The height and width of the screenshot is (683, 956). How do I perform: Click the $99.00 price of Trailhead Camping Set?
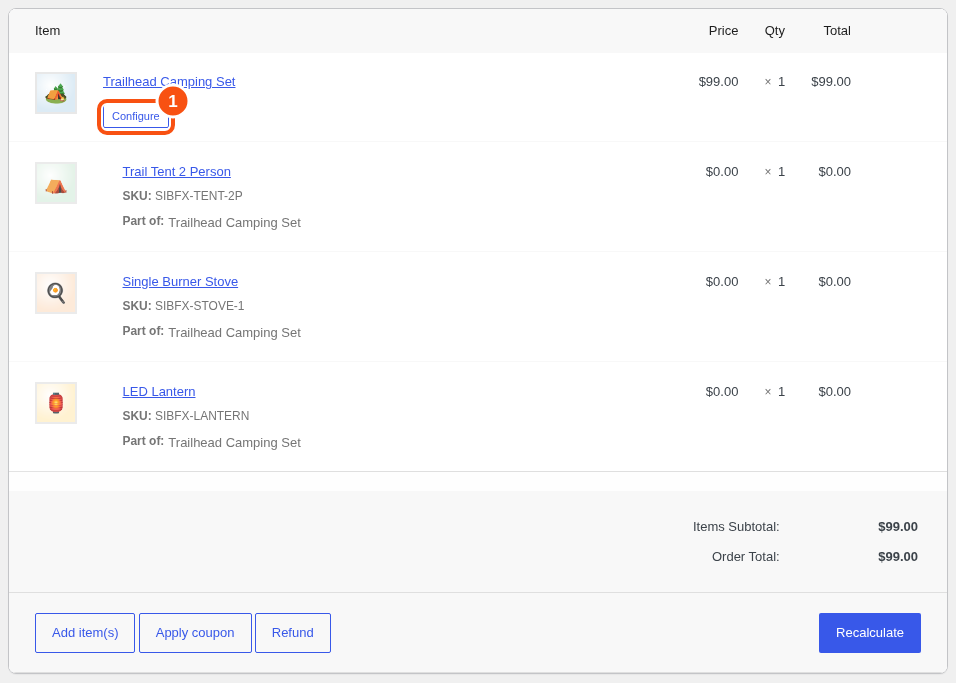[718, 82]
